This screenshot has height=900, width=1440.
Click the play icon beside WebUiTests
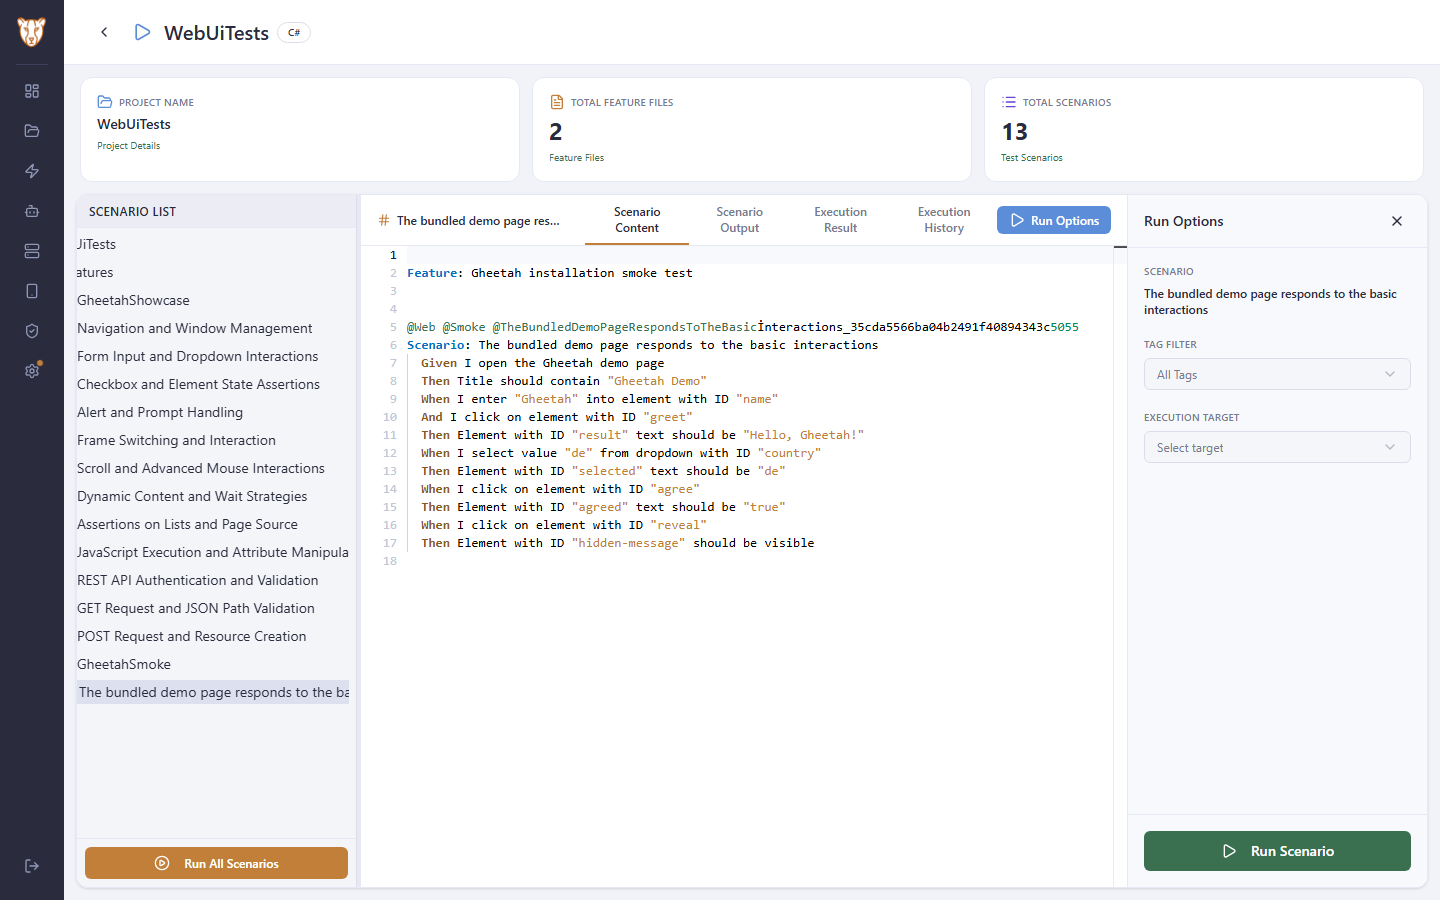142,33
